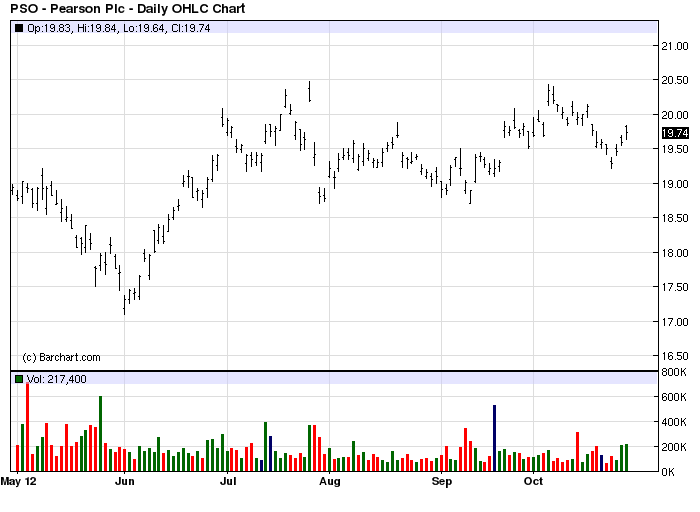Image resolution: width=700 pixels, height=512 pixels.
Task: Click the highlighted 19.74 current price tag
Action: click(675, 133)
